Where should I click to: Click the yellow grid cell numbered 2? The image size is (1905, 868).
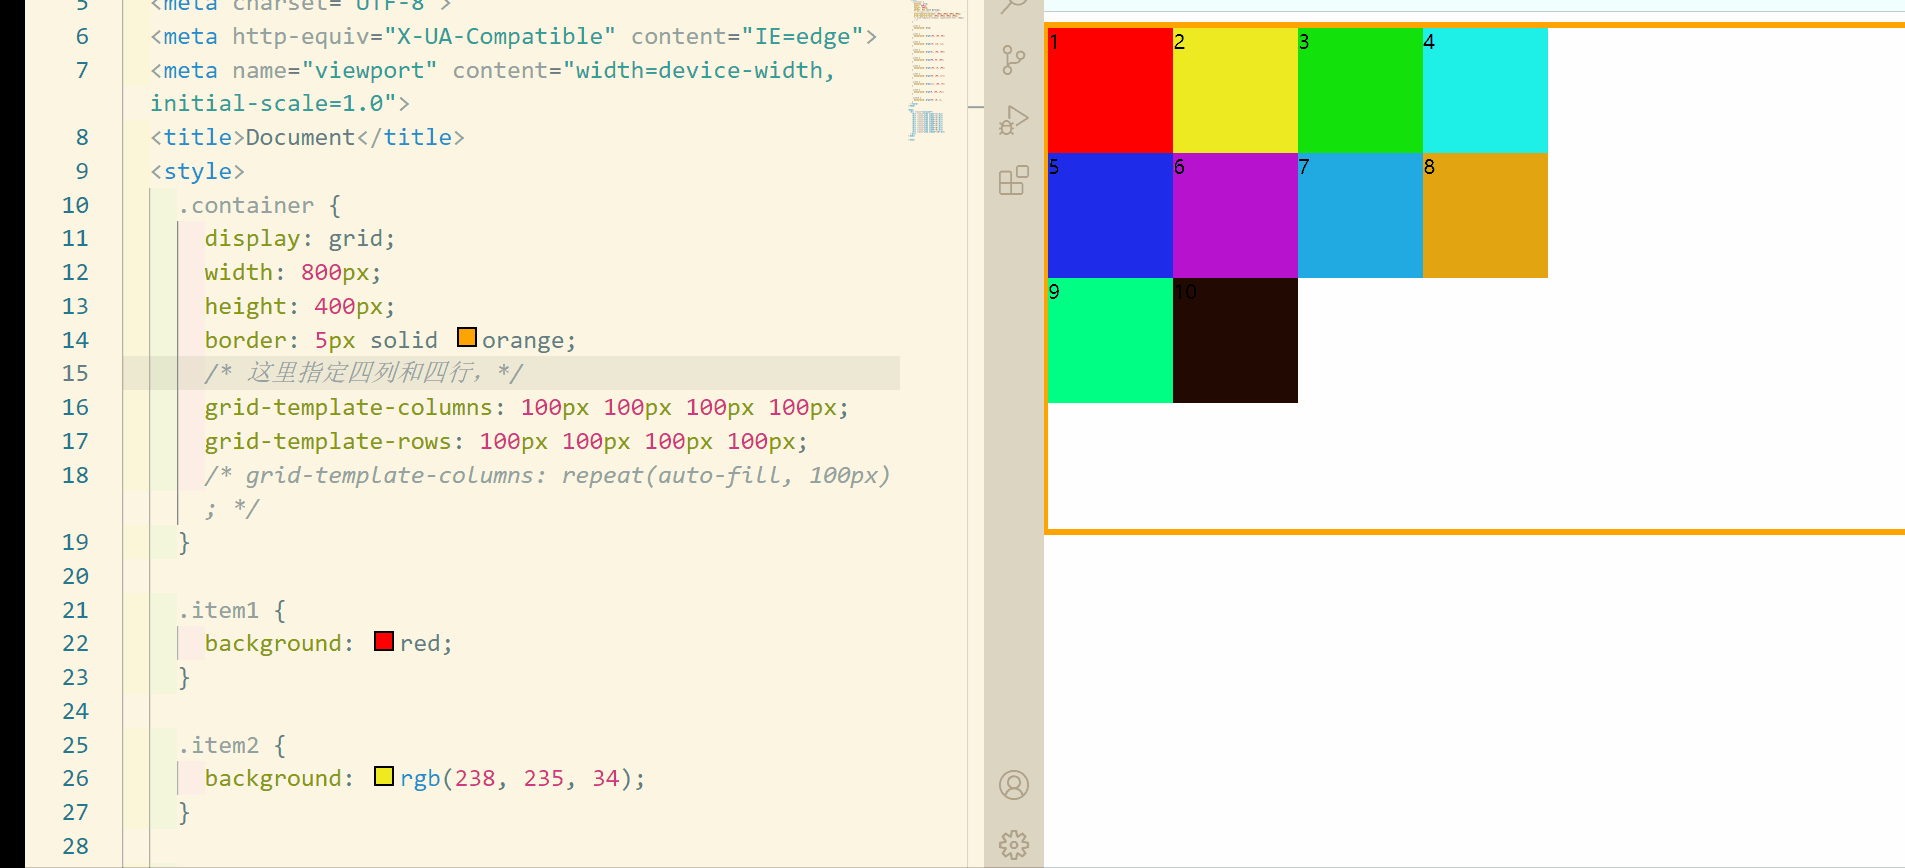click(1235, 90)
